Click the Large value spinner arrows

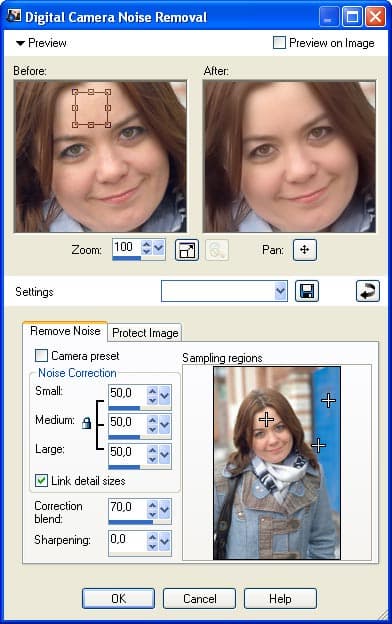(x=152, y=454)
